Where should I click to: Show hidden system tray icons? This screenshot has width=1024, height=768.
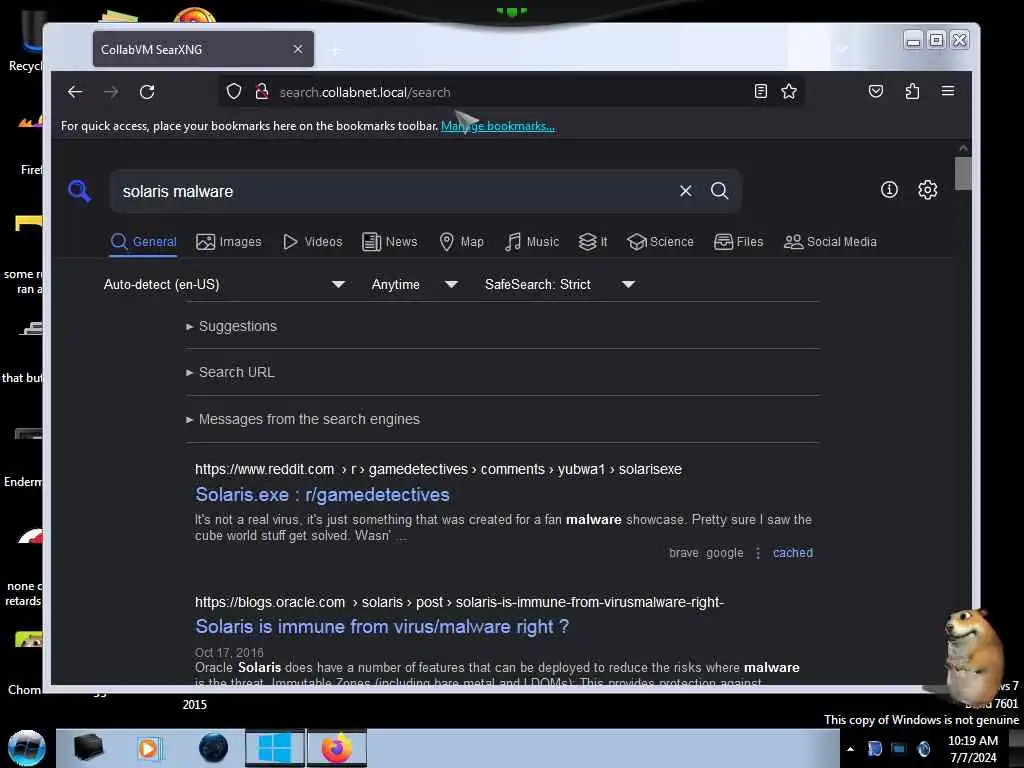click(850, 749)
